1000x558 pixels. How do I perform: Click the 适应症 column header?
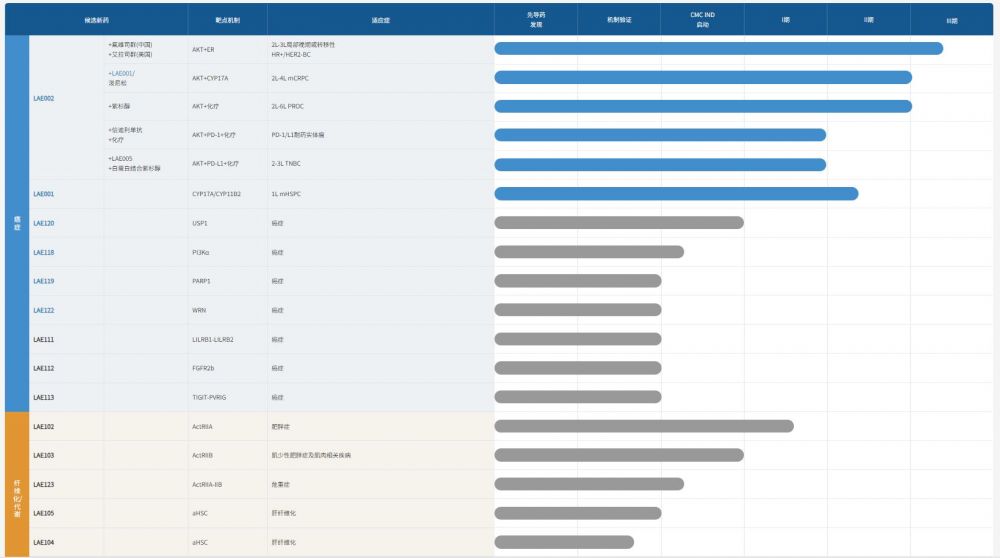point(380,20)
